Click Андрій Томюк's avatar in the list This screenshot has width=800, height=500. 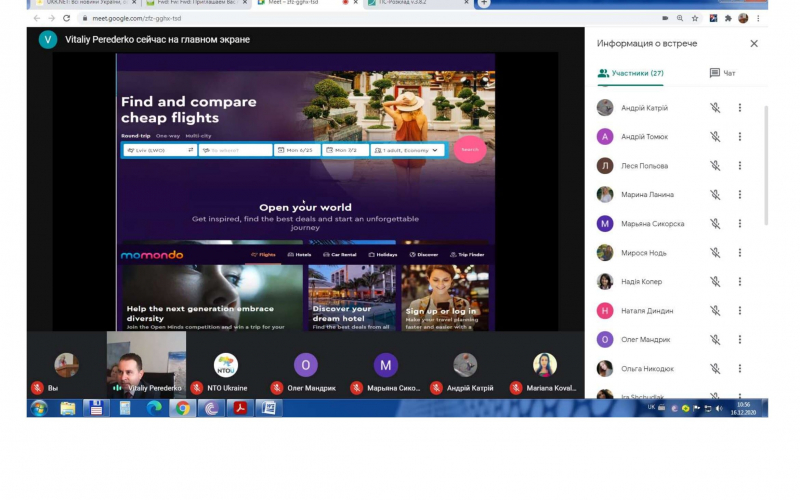[x=605, y=137]
